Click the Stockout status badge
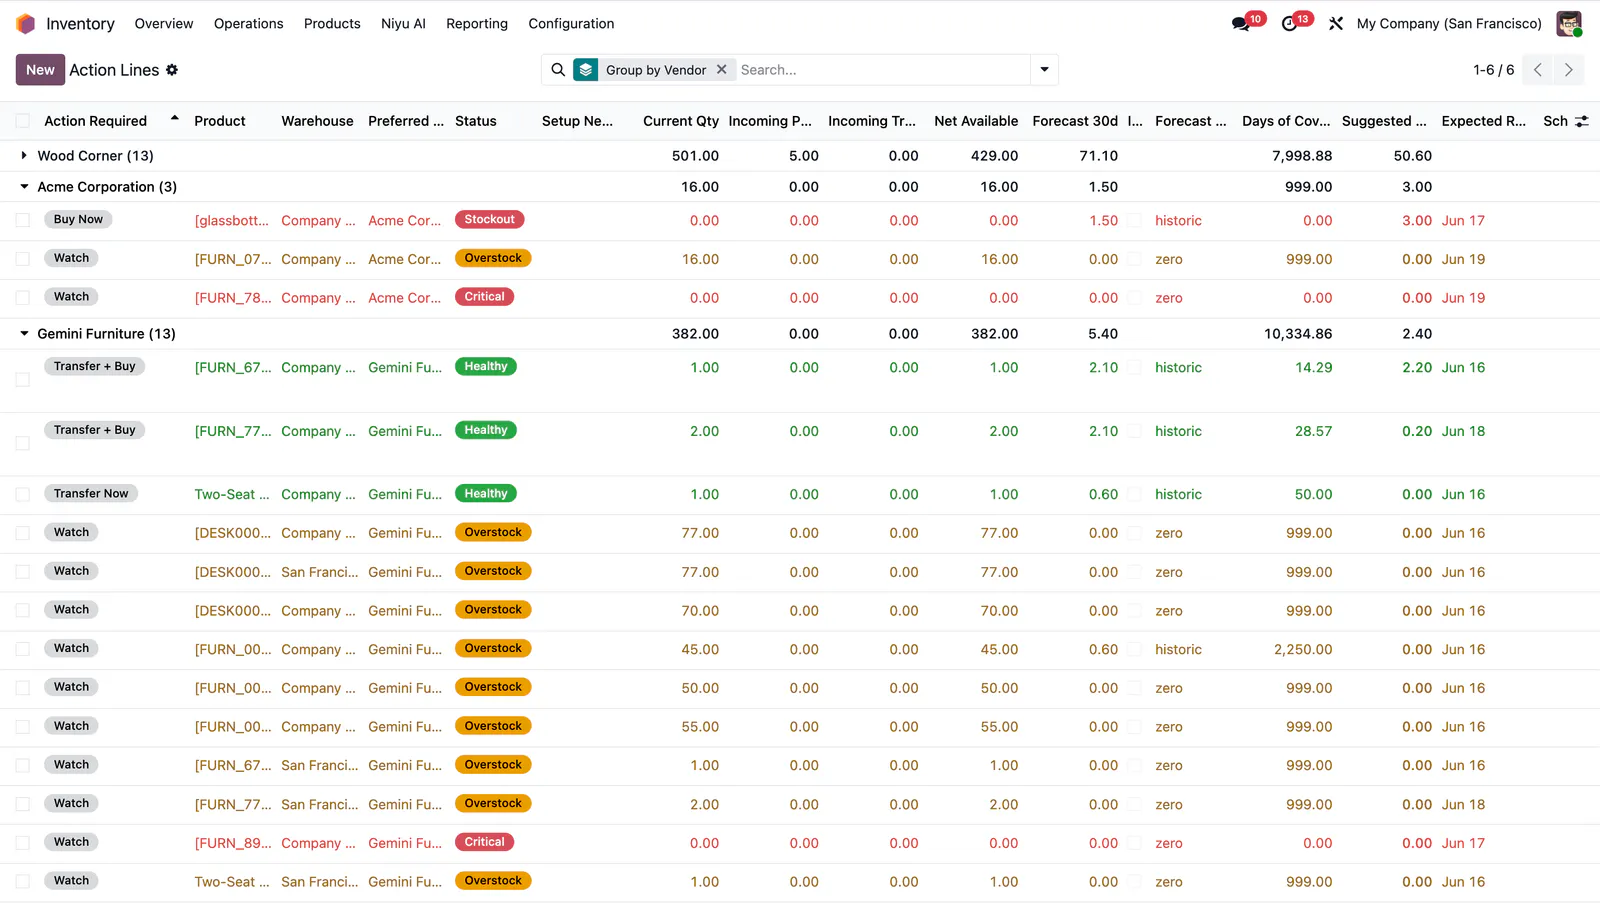Image resolution: width=1600 pixels, height=910 pixels. point(489,220)
